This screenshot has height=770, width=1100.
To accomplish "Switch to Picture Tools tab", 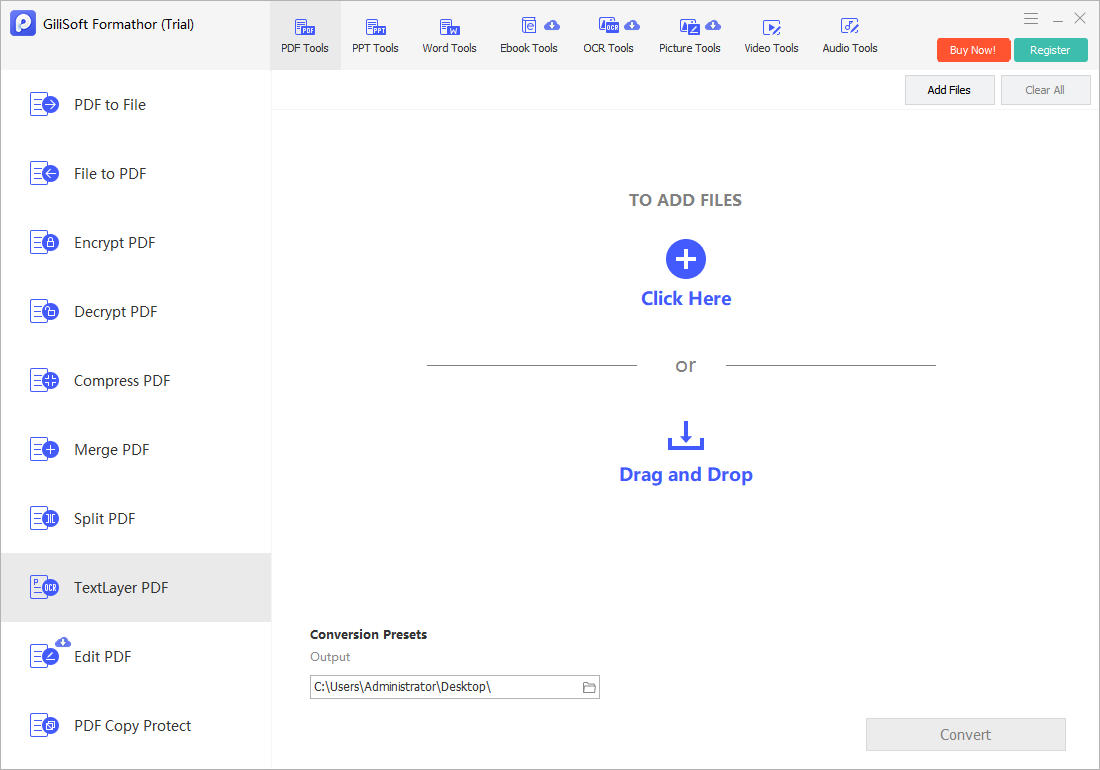I will pos(690,36).
